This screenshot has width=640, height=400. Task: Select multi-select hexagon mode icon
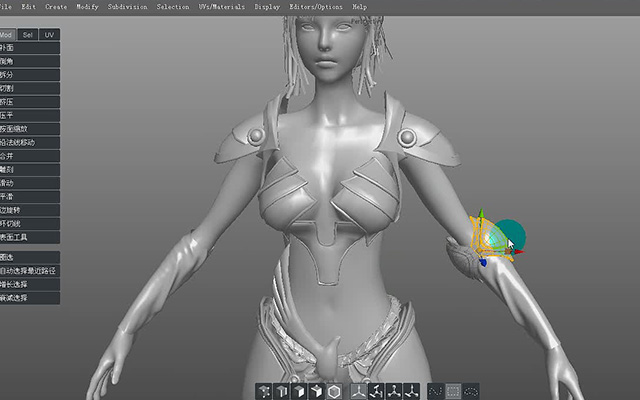click(x=334, y=391)
